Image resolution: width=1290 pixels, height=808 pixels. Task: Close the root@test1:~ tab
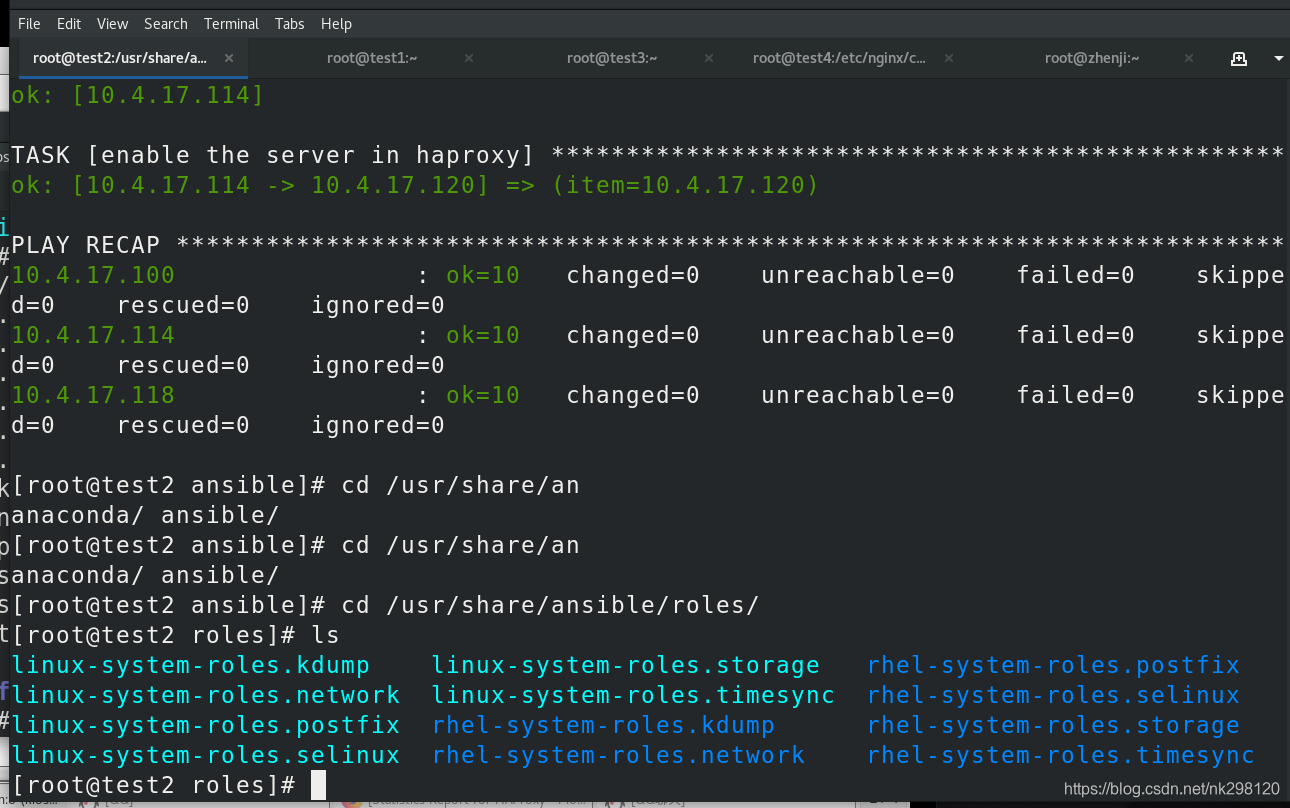coord(469,58)
